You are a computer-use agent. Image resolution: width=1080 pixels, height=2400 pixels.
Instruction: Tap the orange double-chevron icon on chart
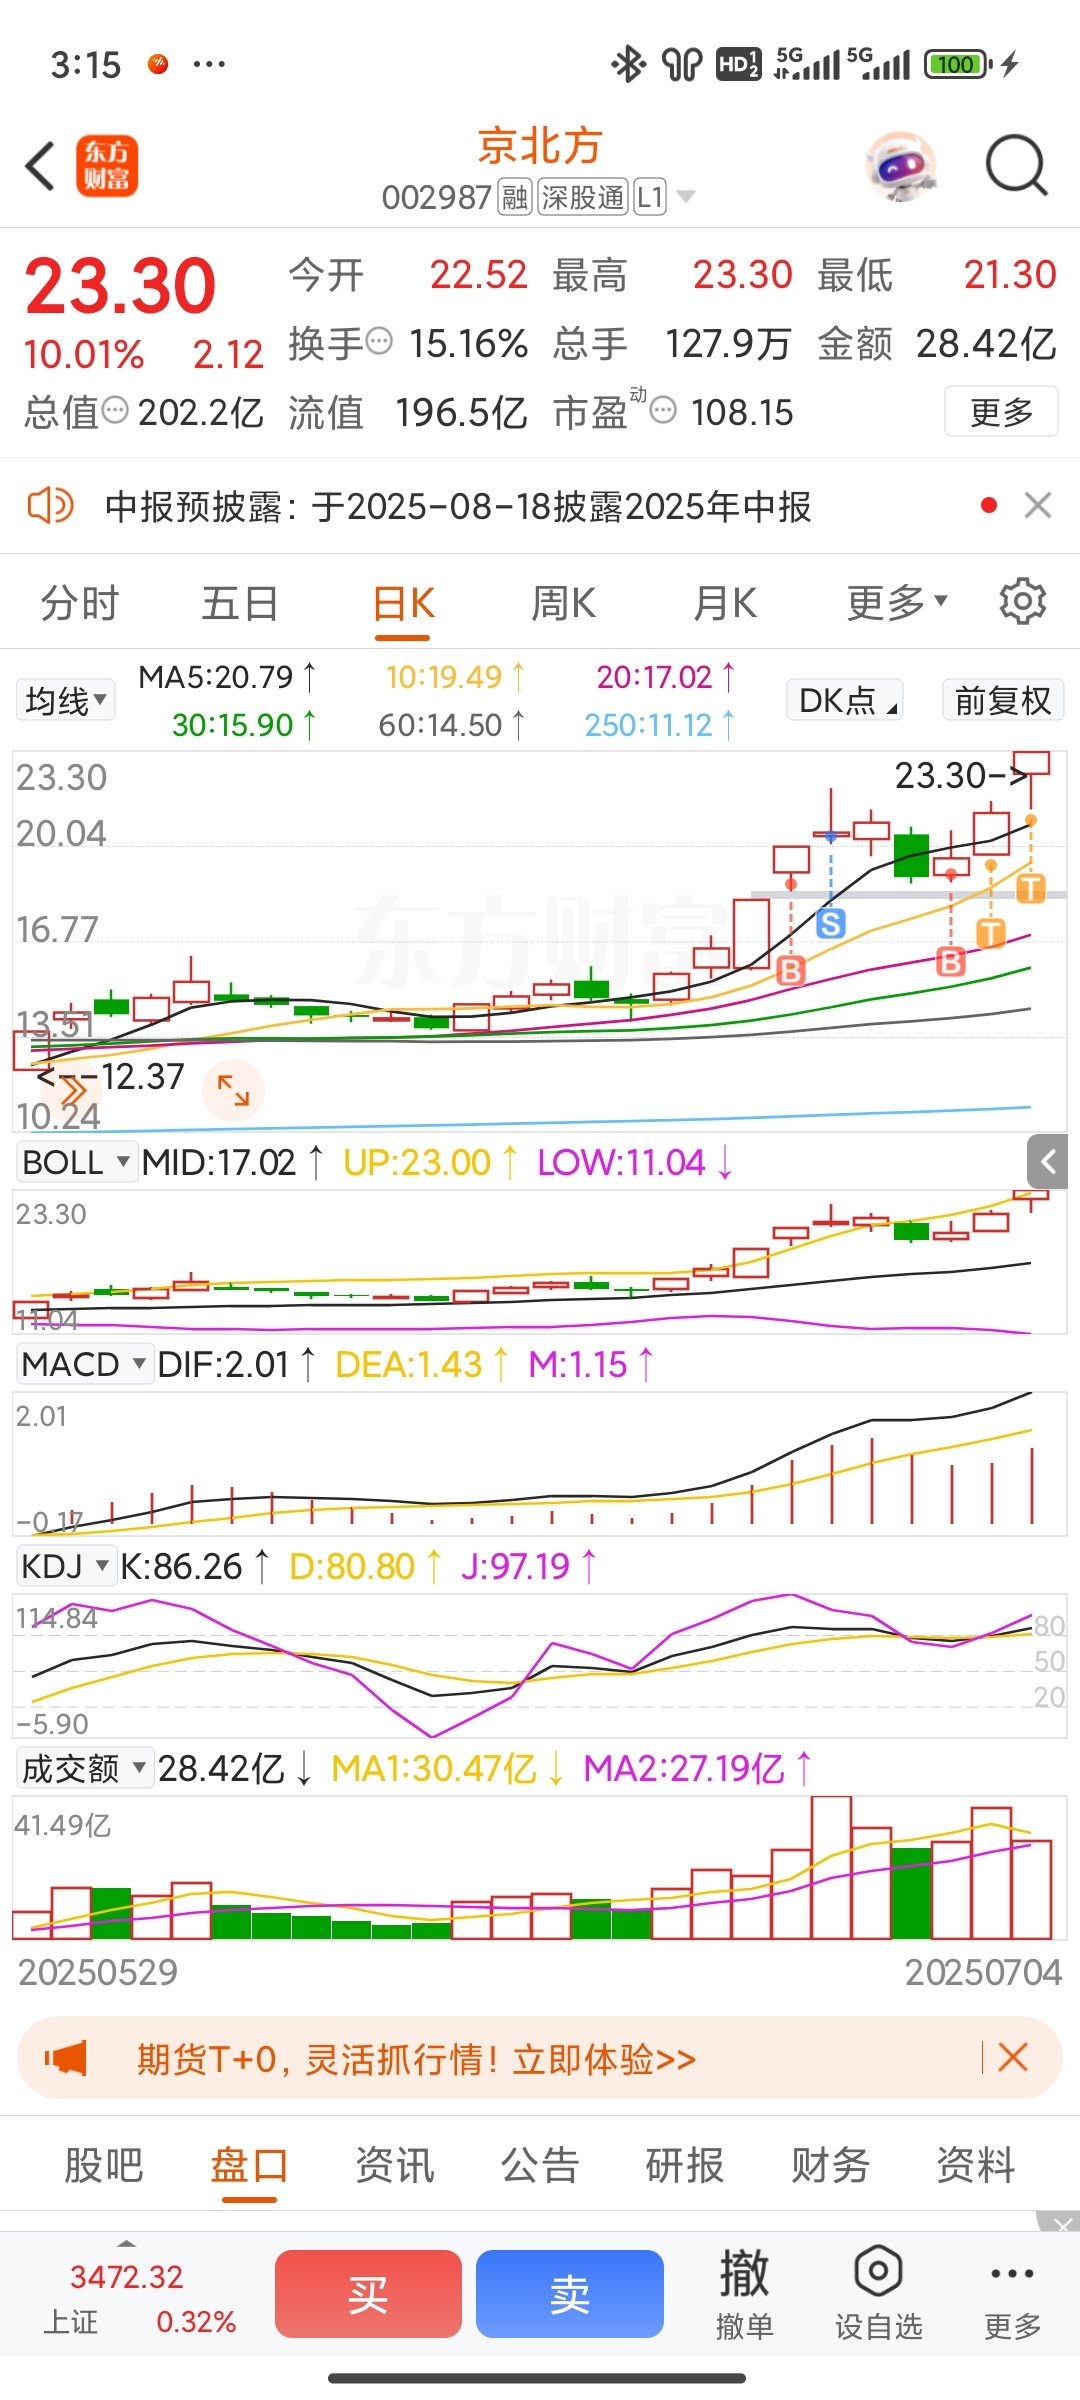(73, 1090)
